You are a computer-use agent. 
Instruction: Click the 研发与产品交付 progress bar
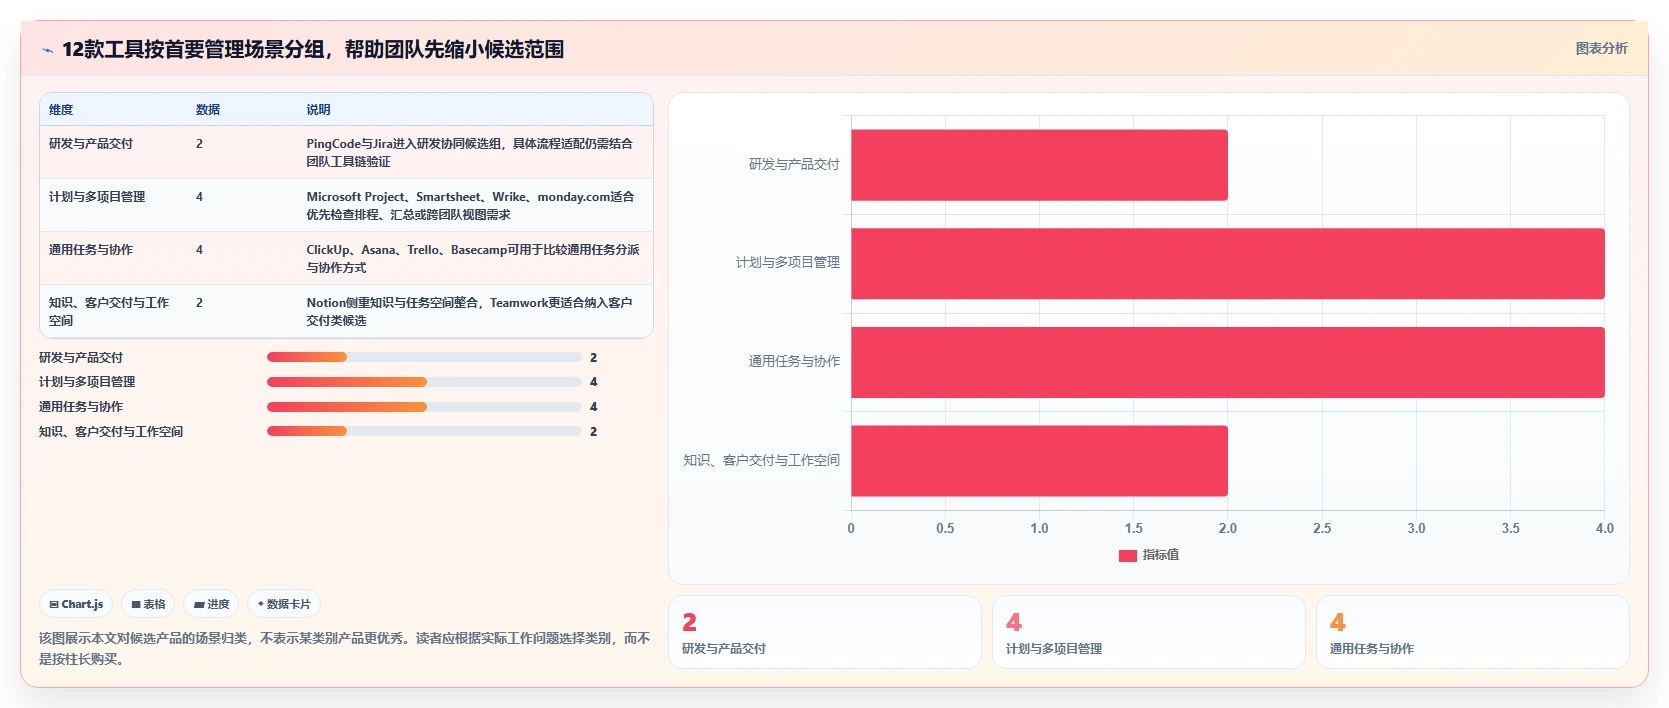[424, 357]
